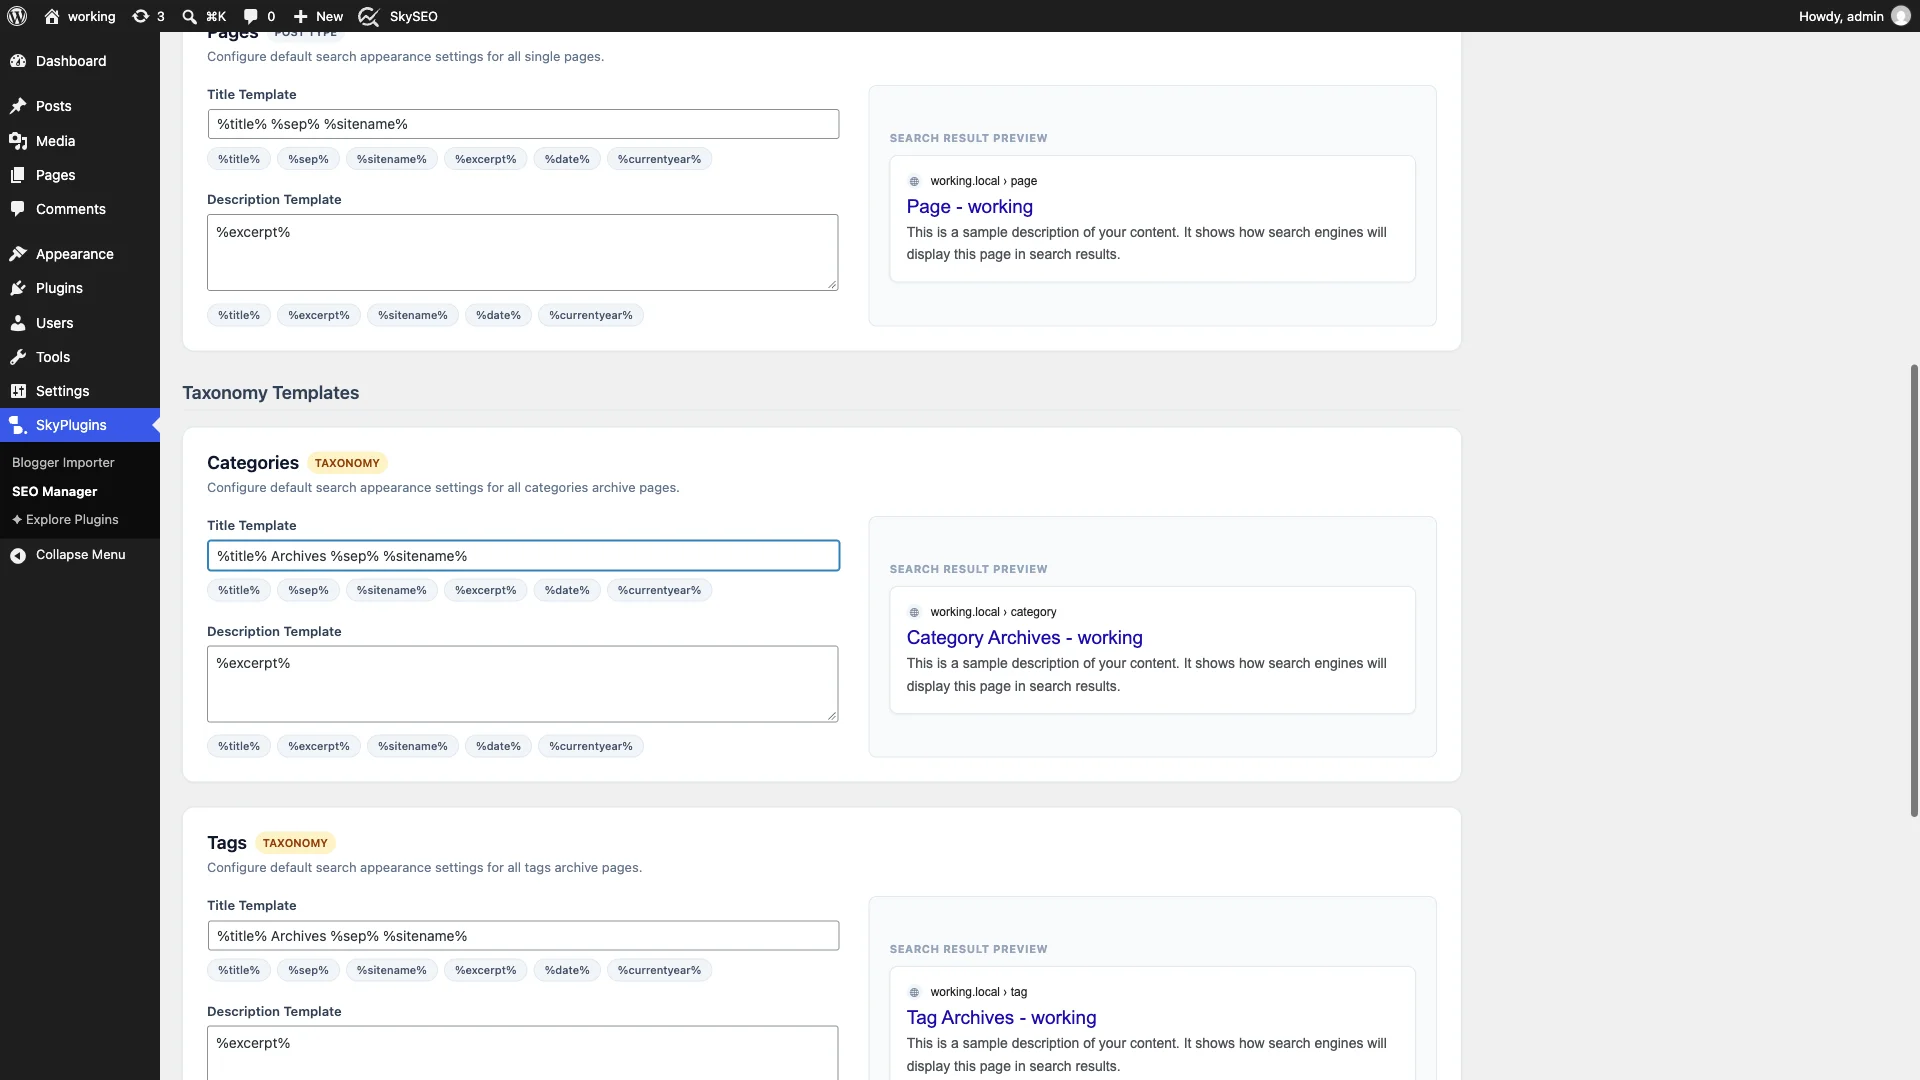Screen dimensions: 1920x1080
Task: Focus the Tags Description Template textarea
Action: pos(523,1053)
